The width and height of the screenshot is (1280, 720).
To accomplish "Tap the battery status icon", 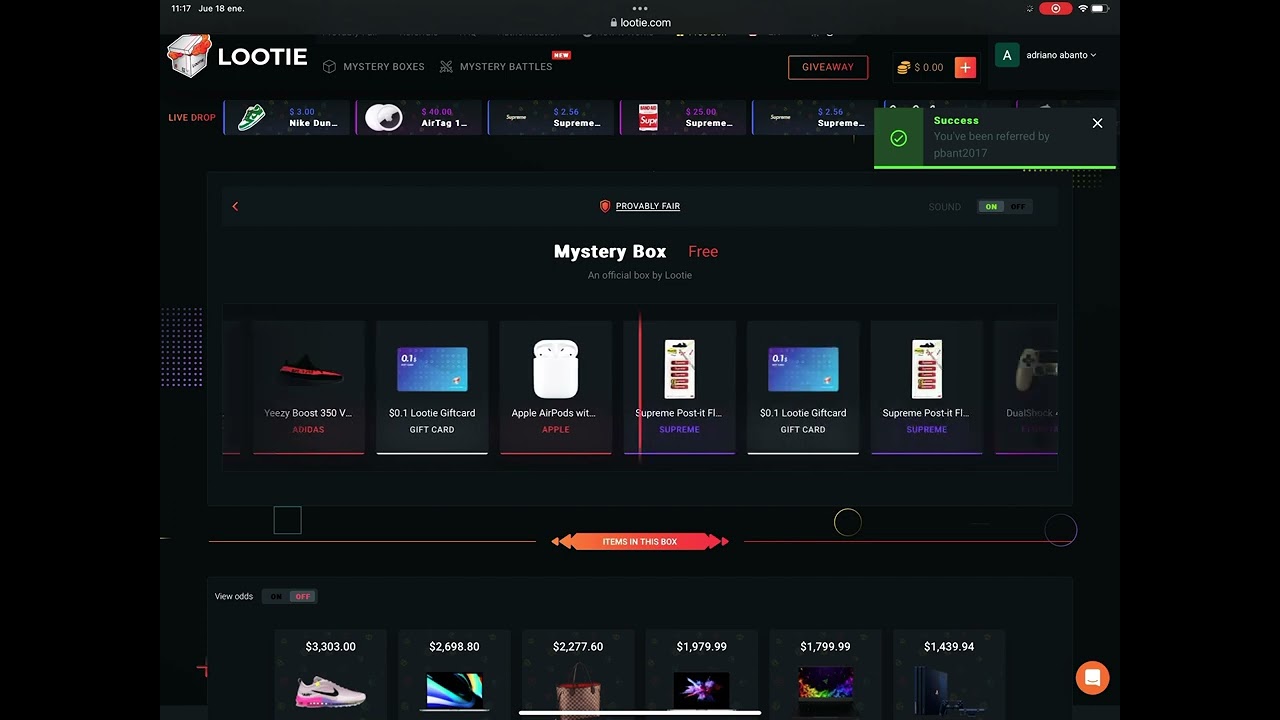I will (x=1100, y=8).
